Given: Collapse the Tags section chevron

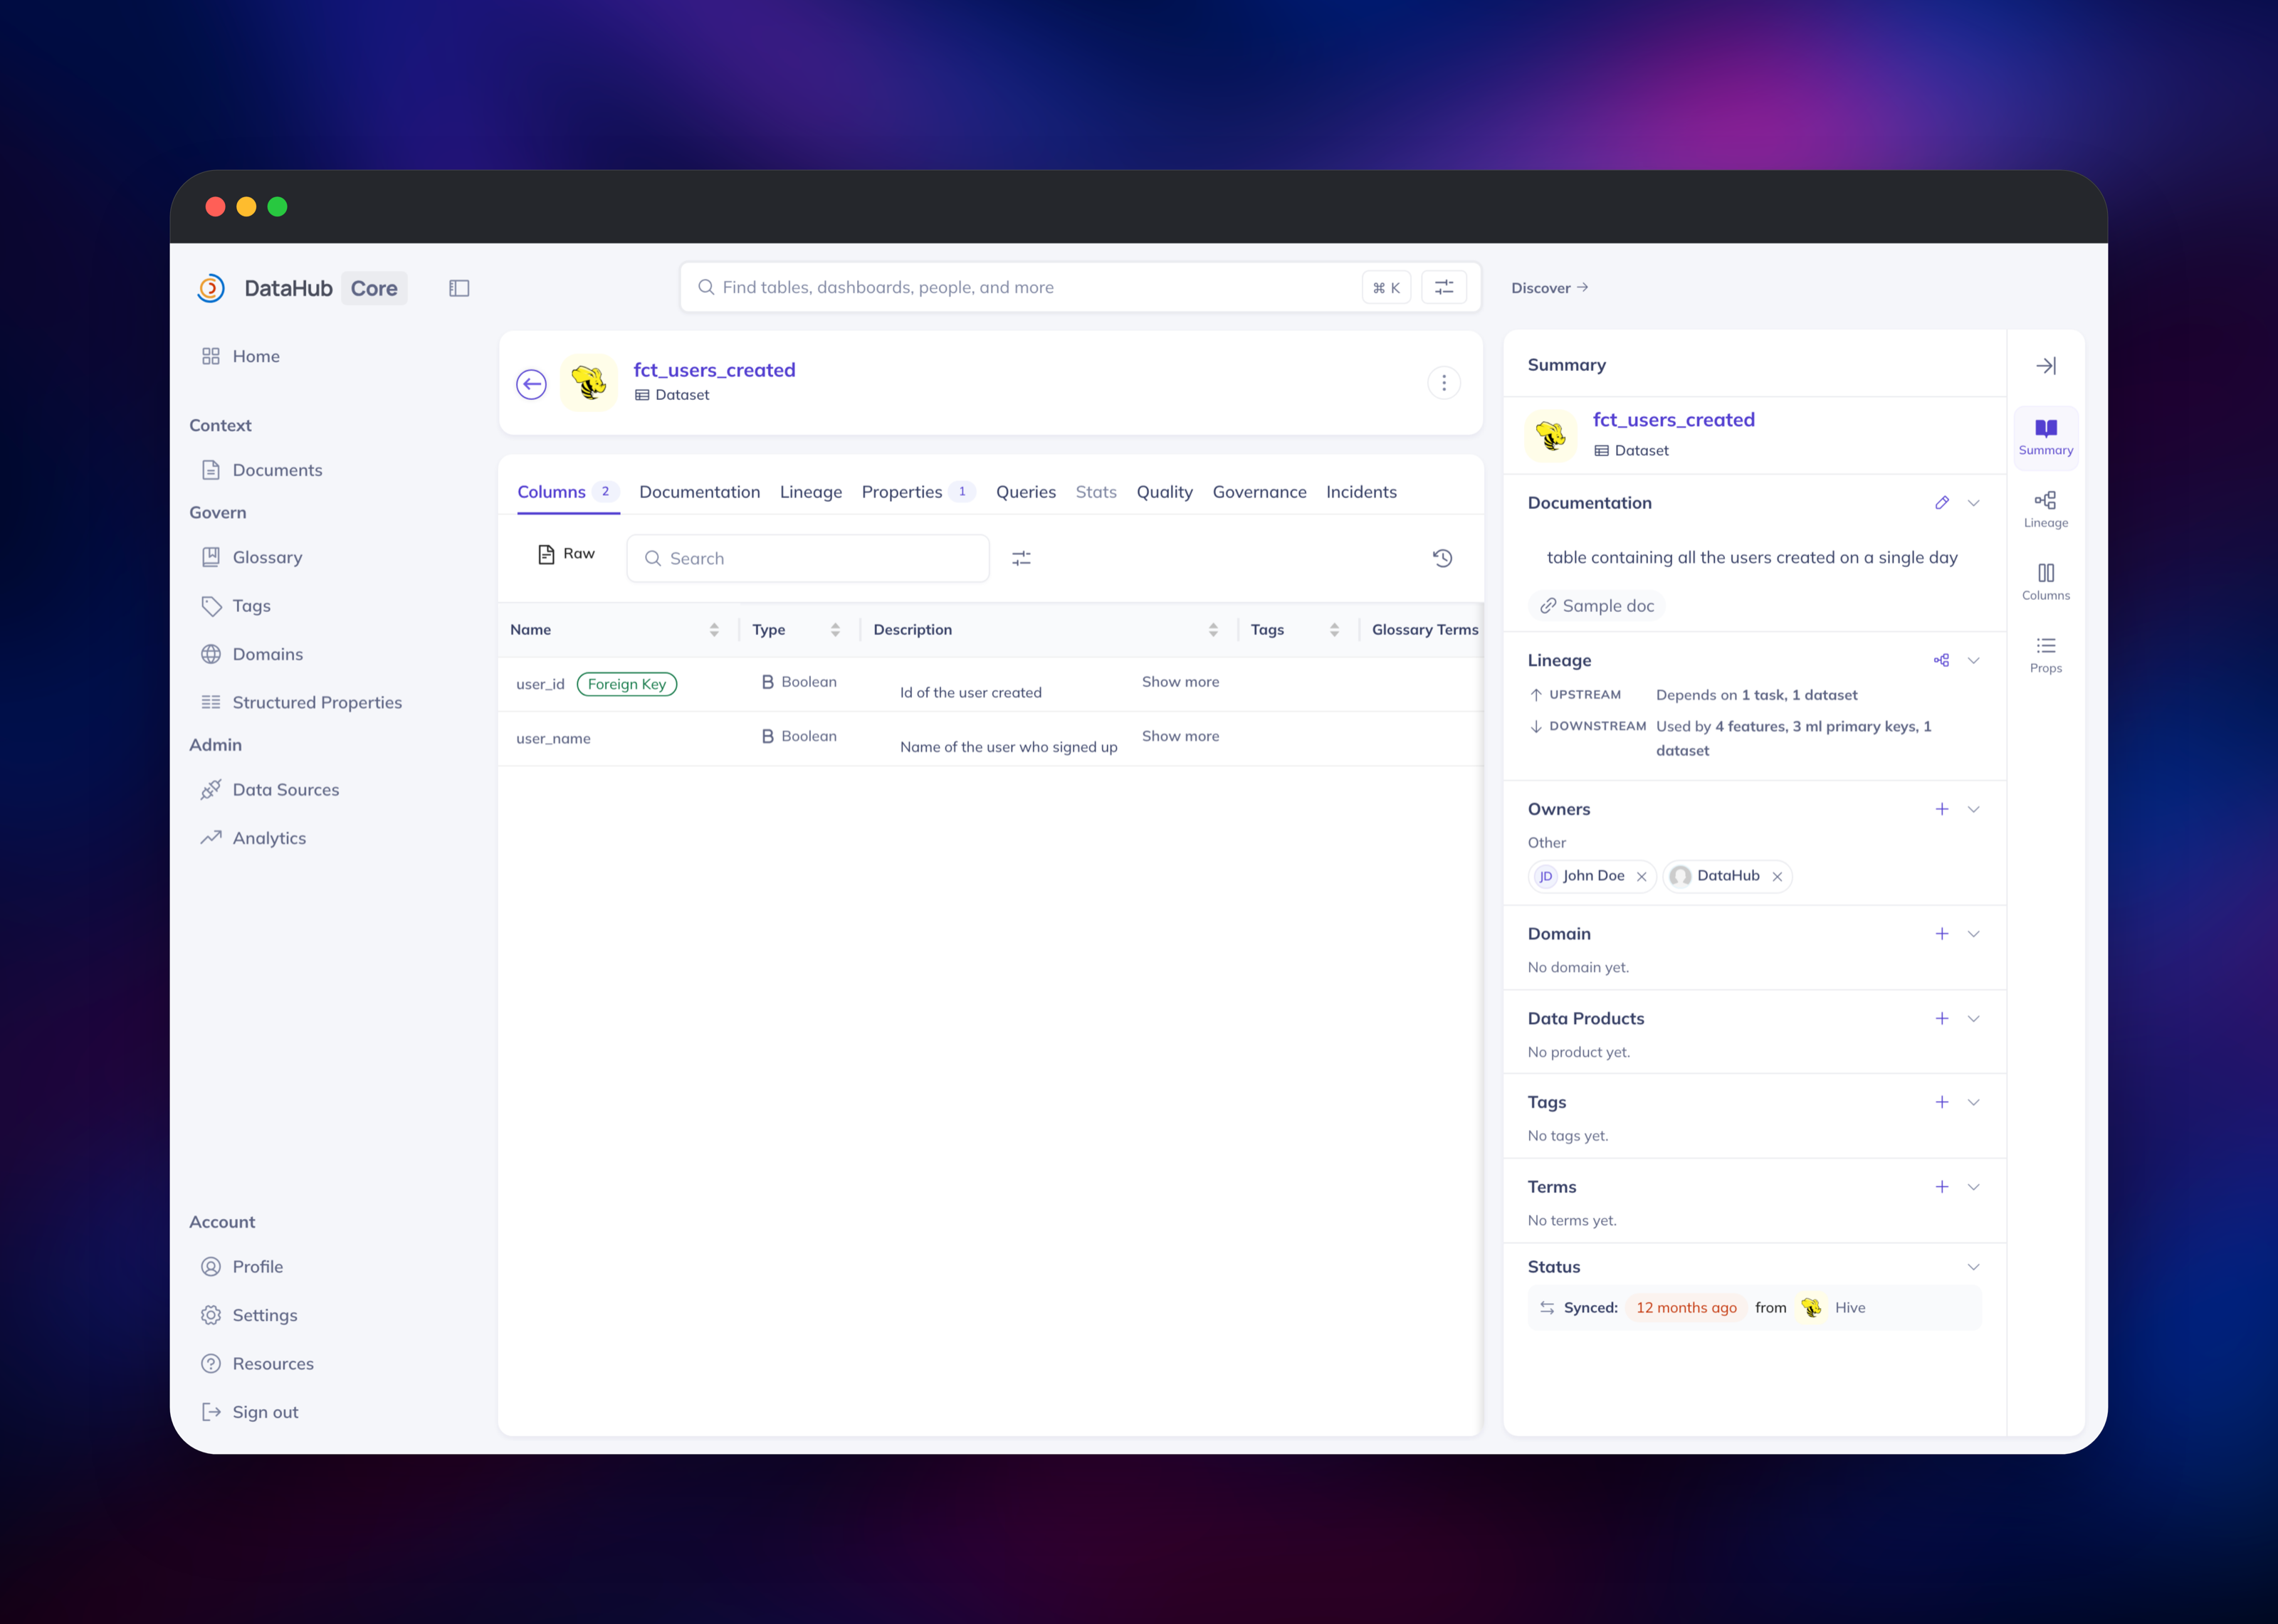Looking at the screenshot, I should point(1974,1102).
